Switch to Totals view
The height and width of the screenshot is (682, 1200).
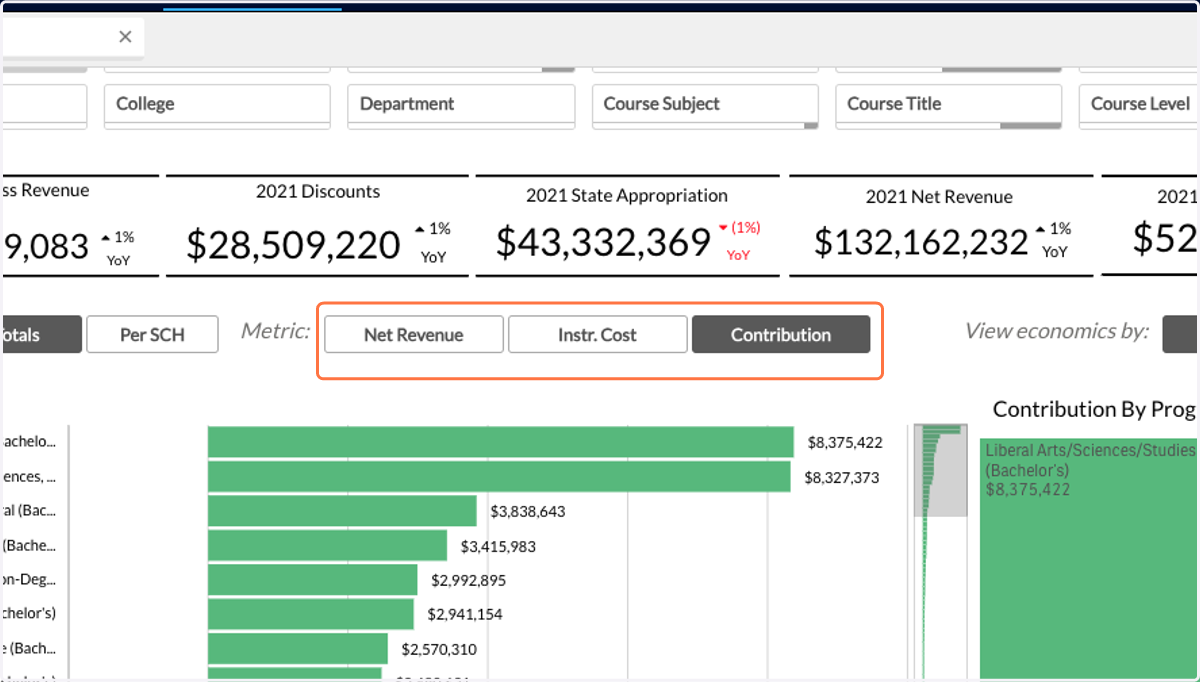40,335
